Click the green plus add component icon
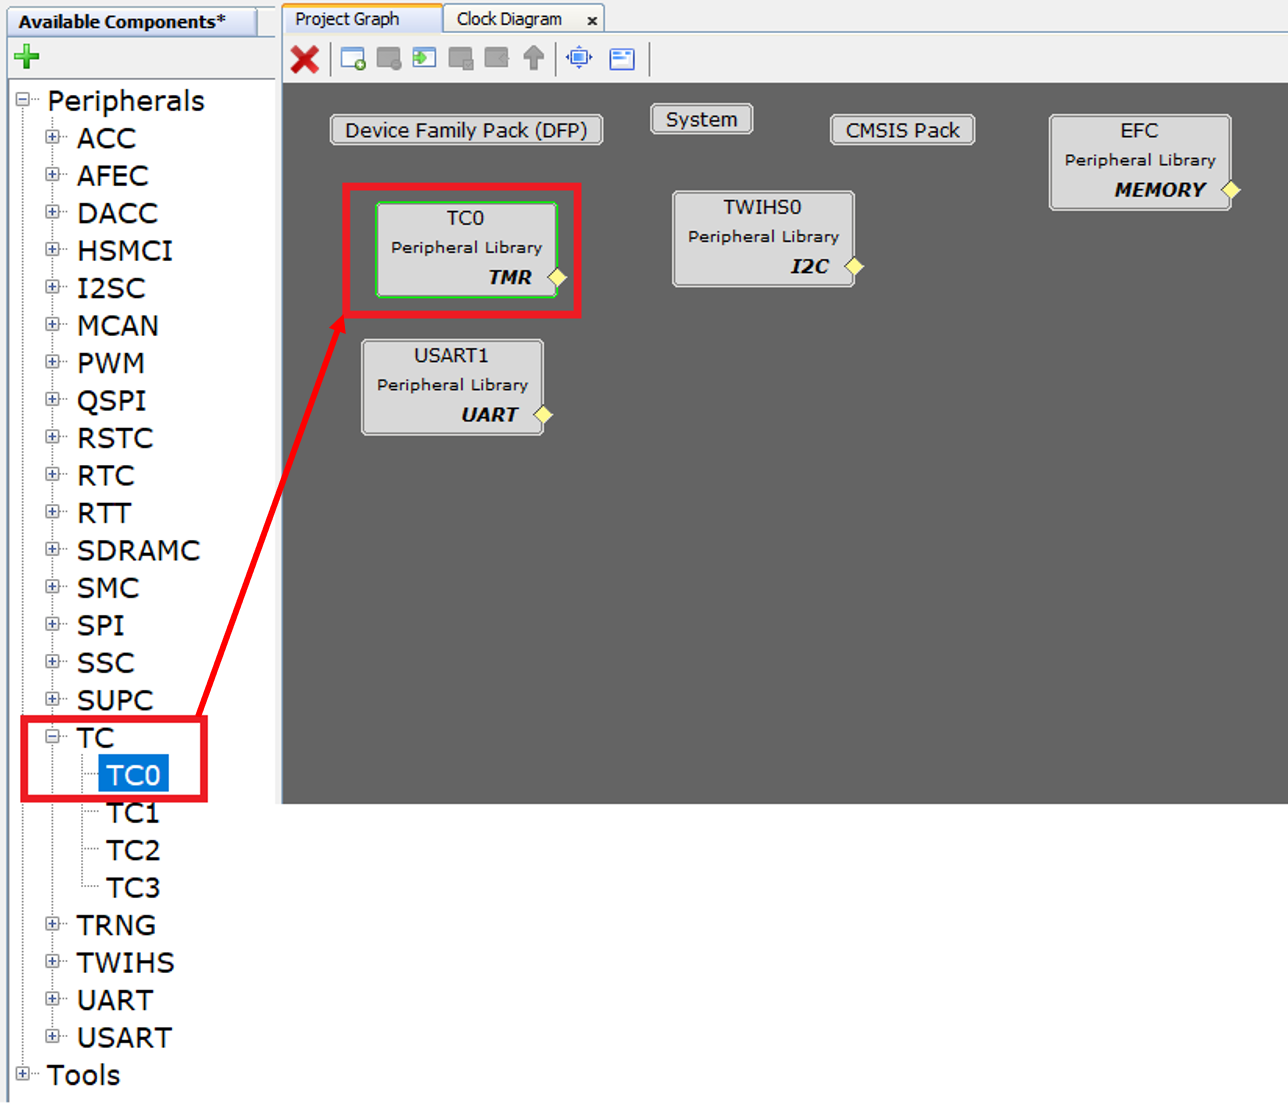 [x=27, y=57]
